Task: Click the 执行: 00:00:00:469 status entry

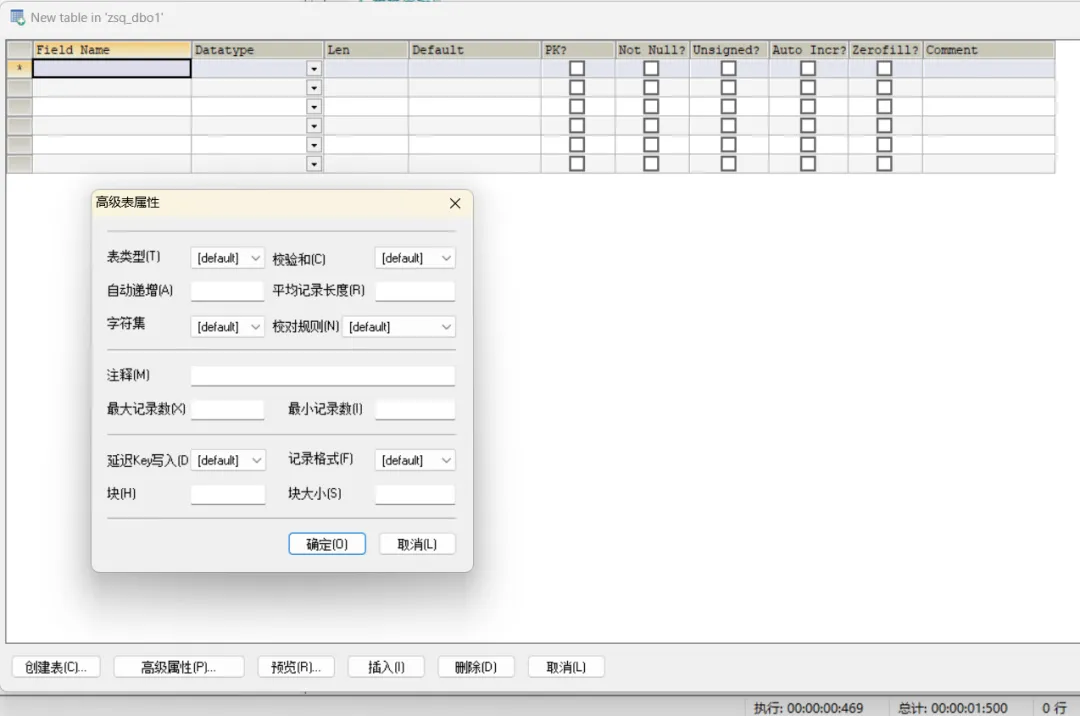Action: tap(808, 708)
